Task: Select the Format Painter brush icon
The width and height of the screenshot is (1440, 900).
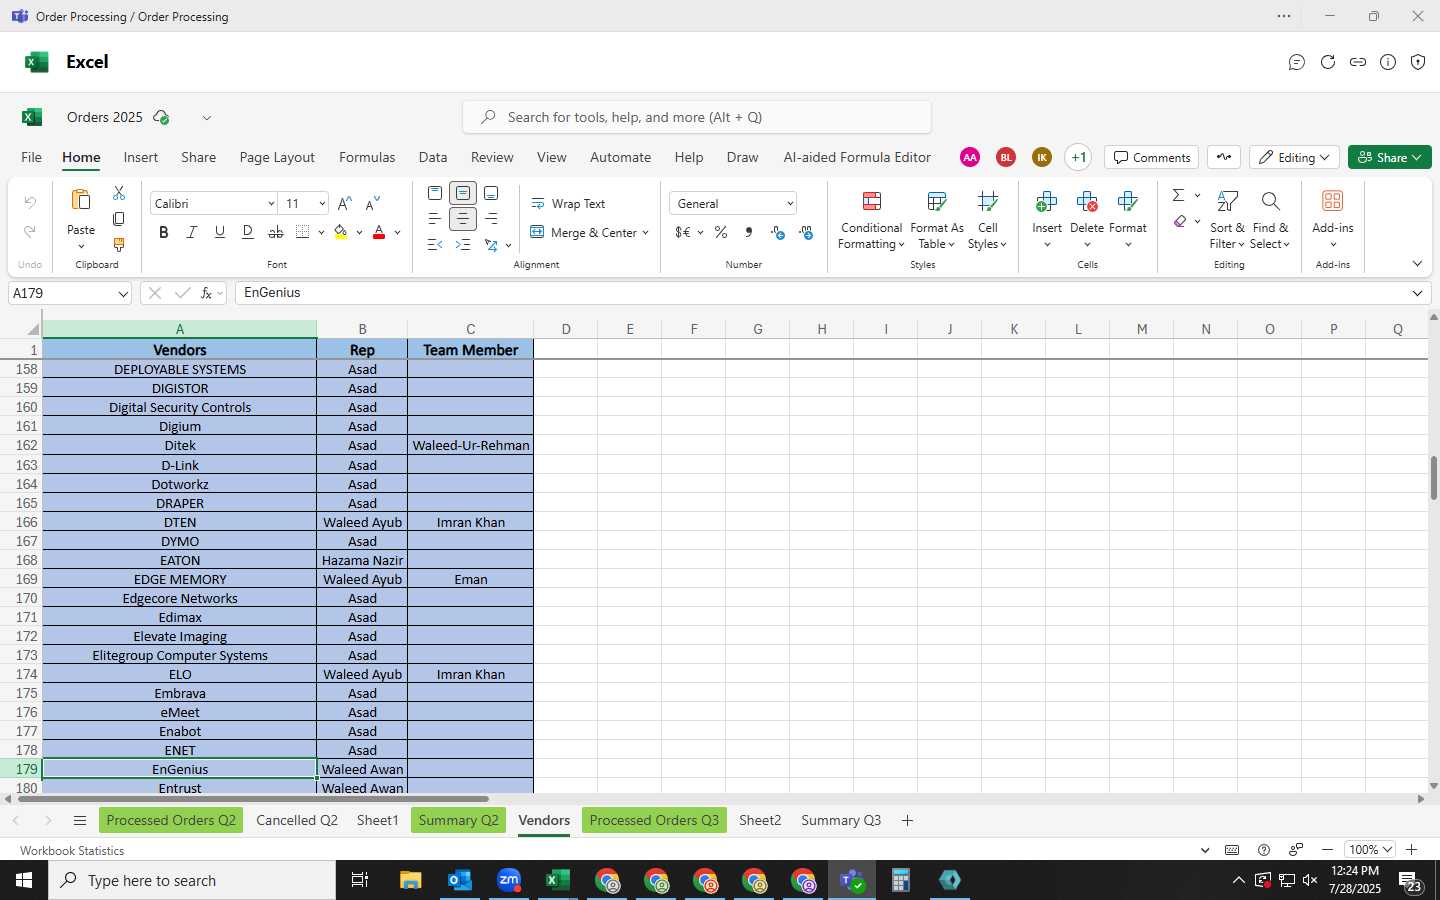Action: coord(119,245)
